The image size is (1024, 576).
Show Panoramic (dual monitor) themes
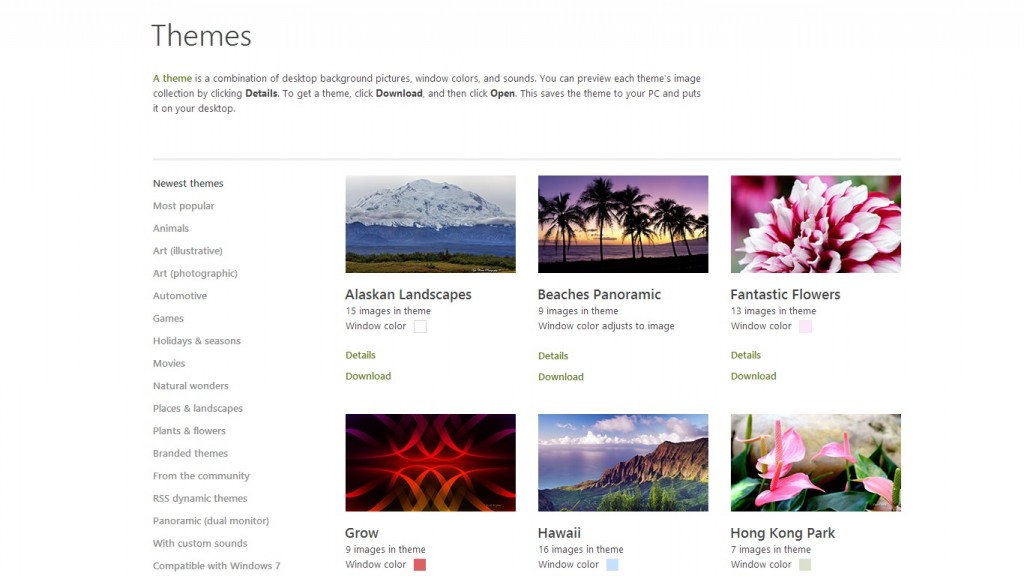point(211,521)
